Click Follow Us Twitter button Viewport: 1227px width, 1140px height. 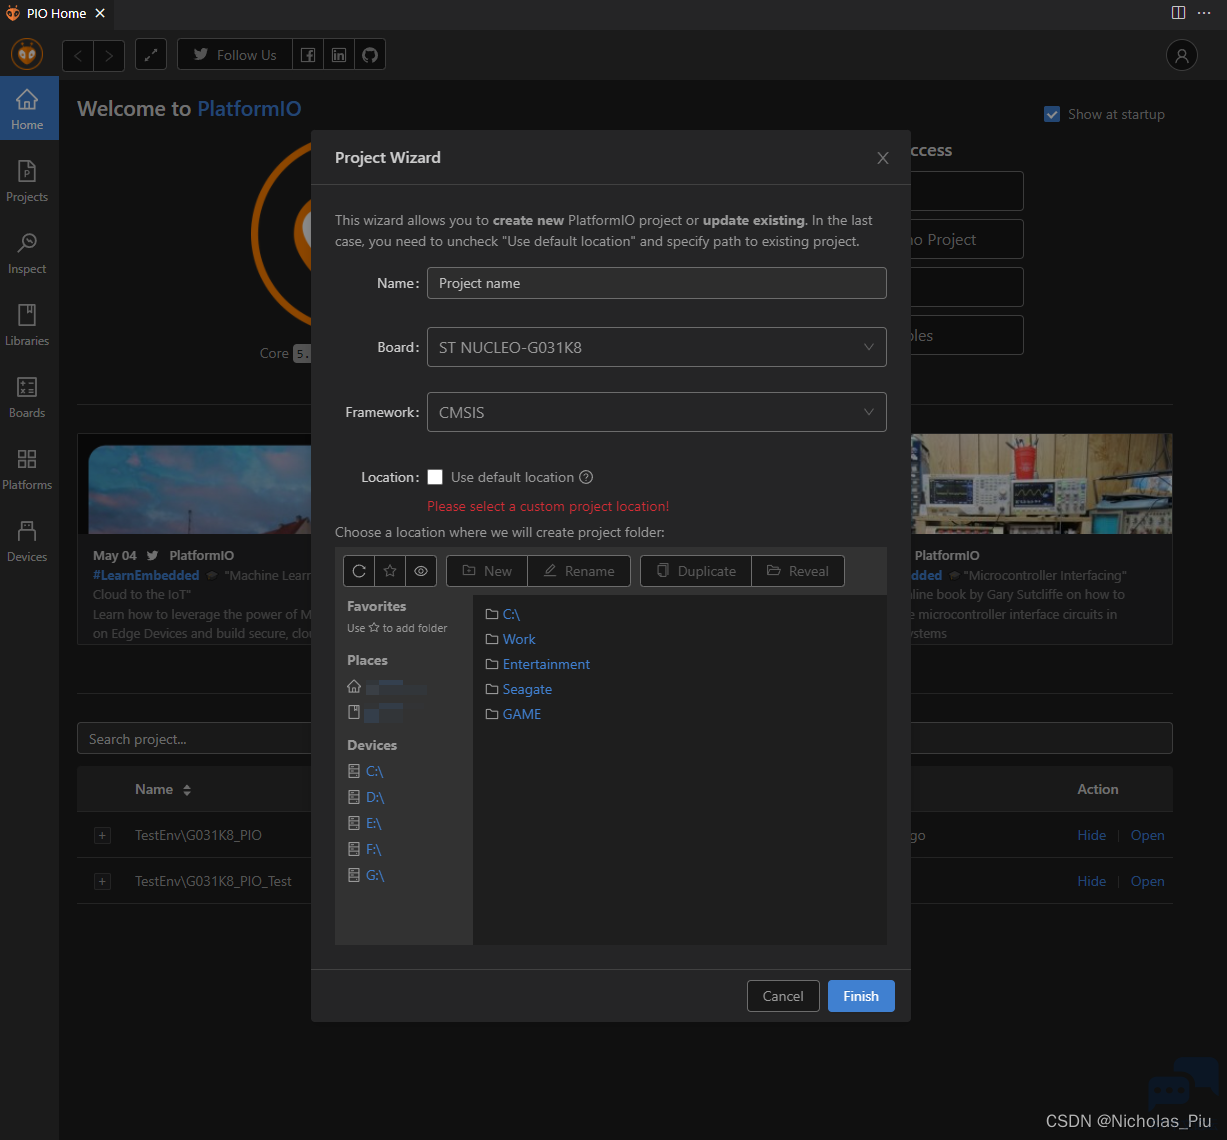(x=235, y=55)
